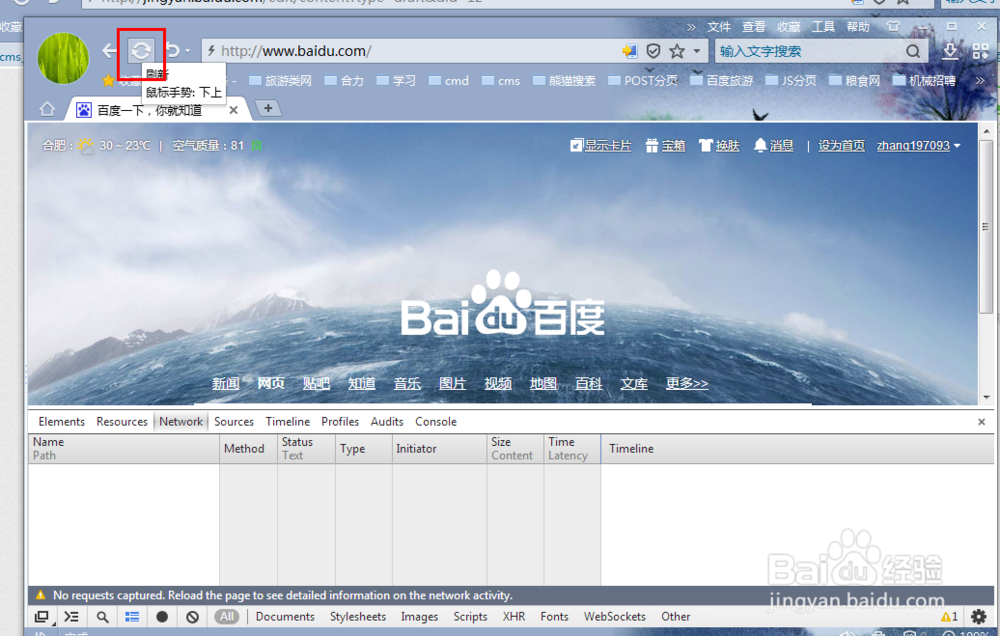Switch to the Timeline devtools tab
The width and height of the screenshot is (1000, 636).
click(288, 422)
